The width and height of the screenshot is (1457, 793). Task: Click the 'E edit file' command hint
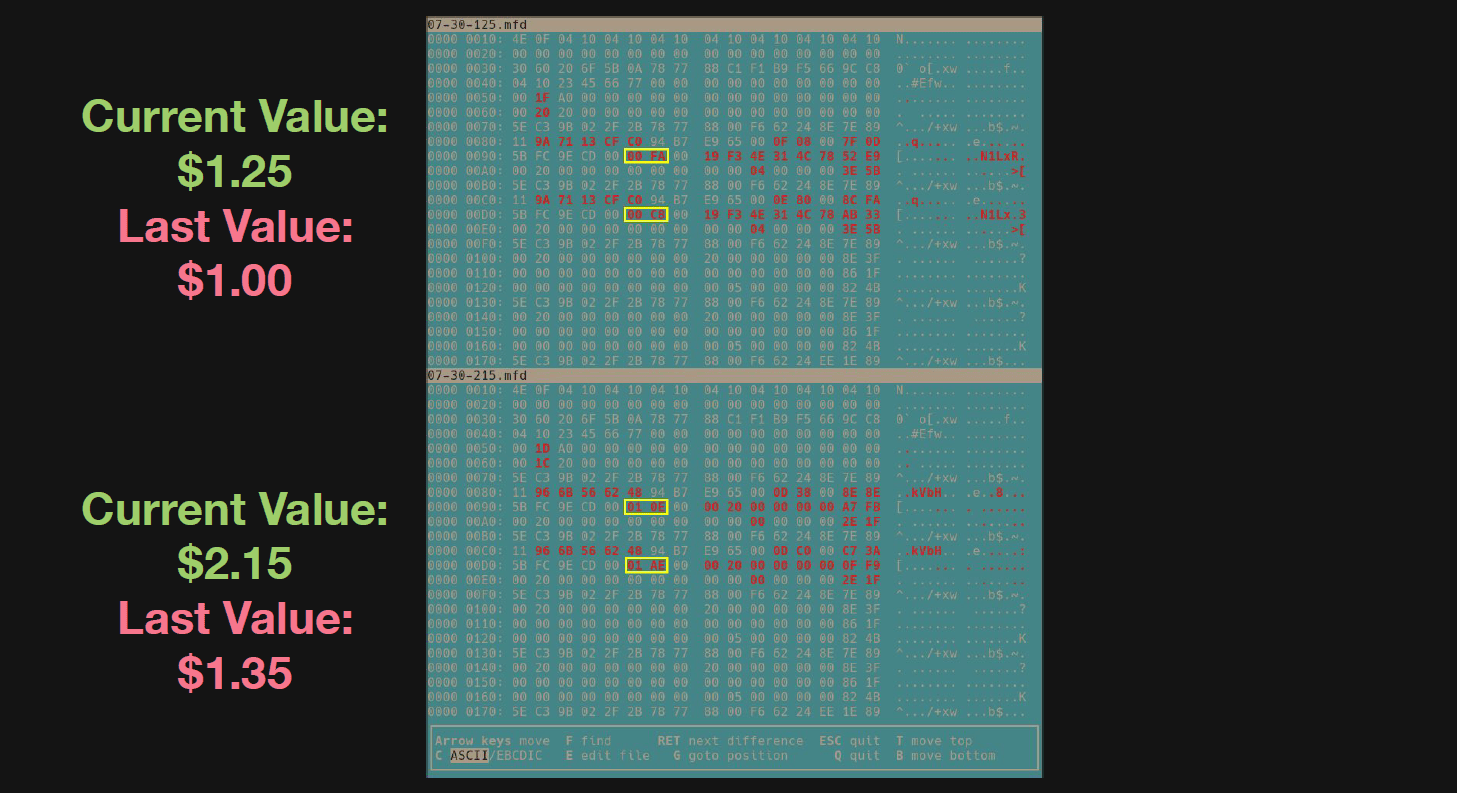click(x=607, y=755)
